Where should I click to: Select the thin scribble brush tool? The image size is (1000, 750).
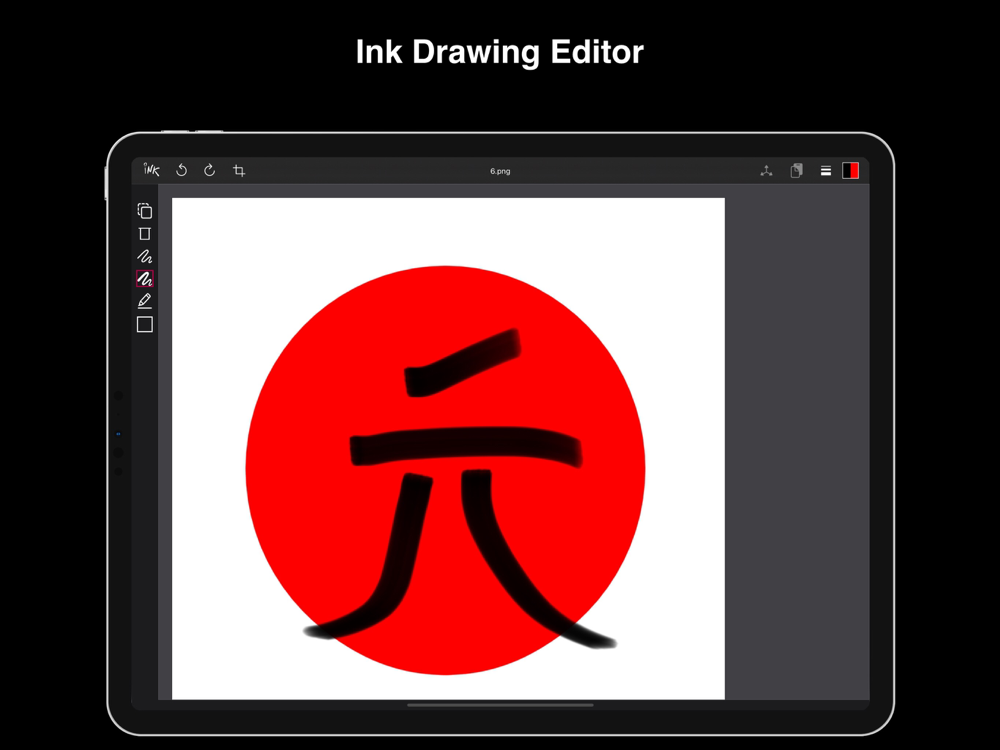click(x=145, y=256)
